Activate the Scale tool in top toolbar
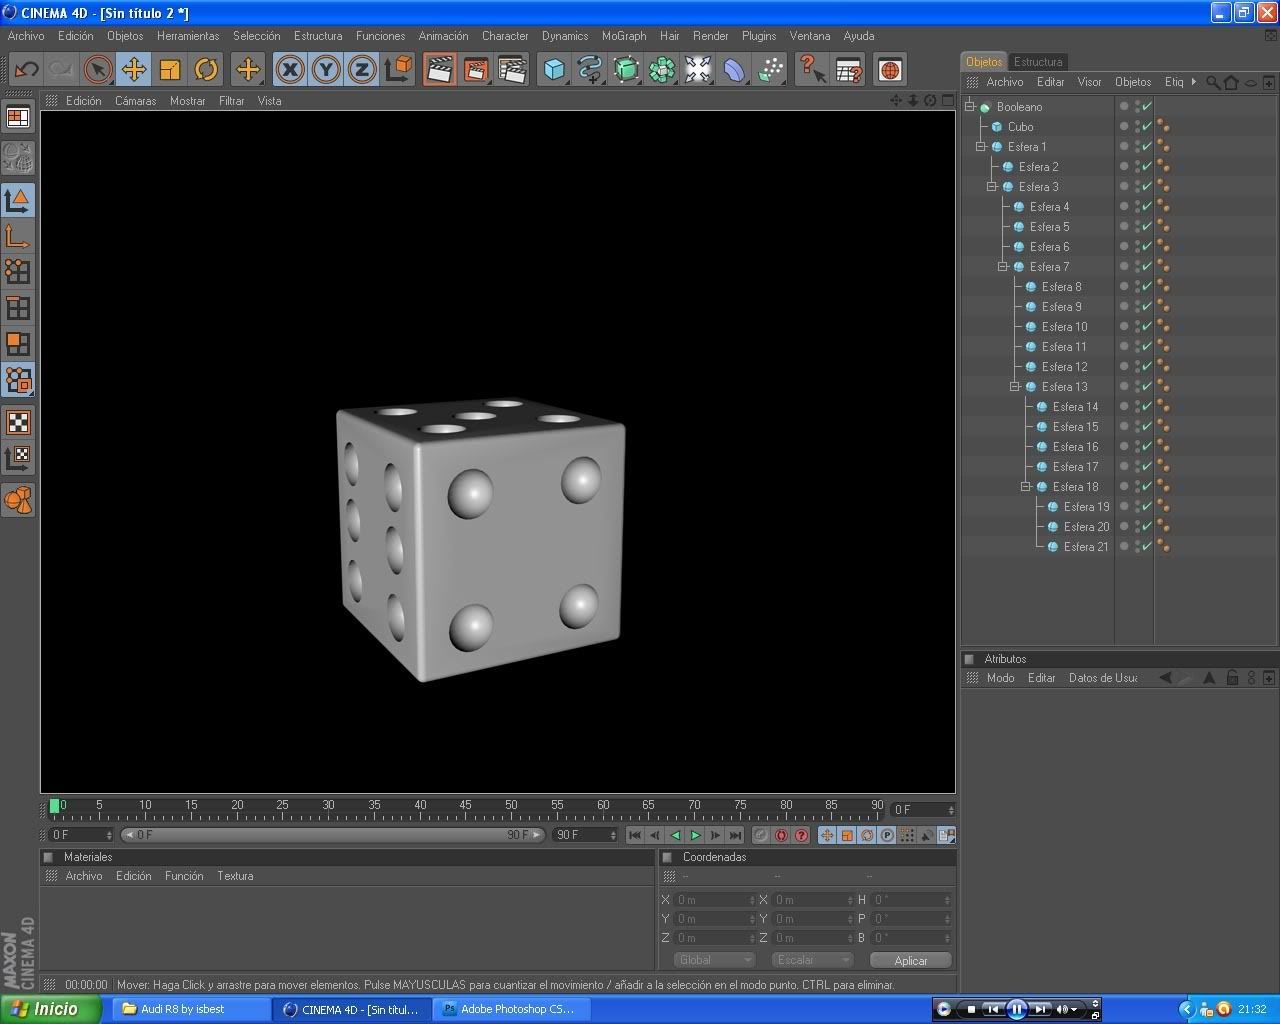 pyautogui.click(x=169, y=70)
